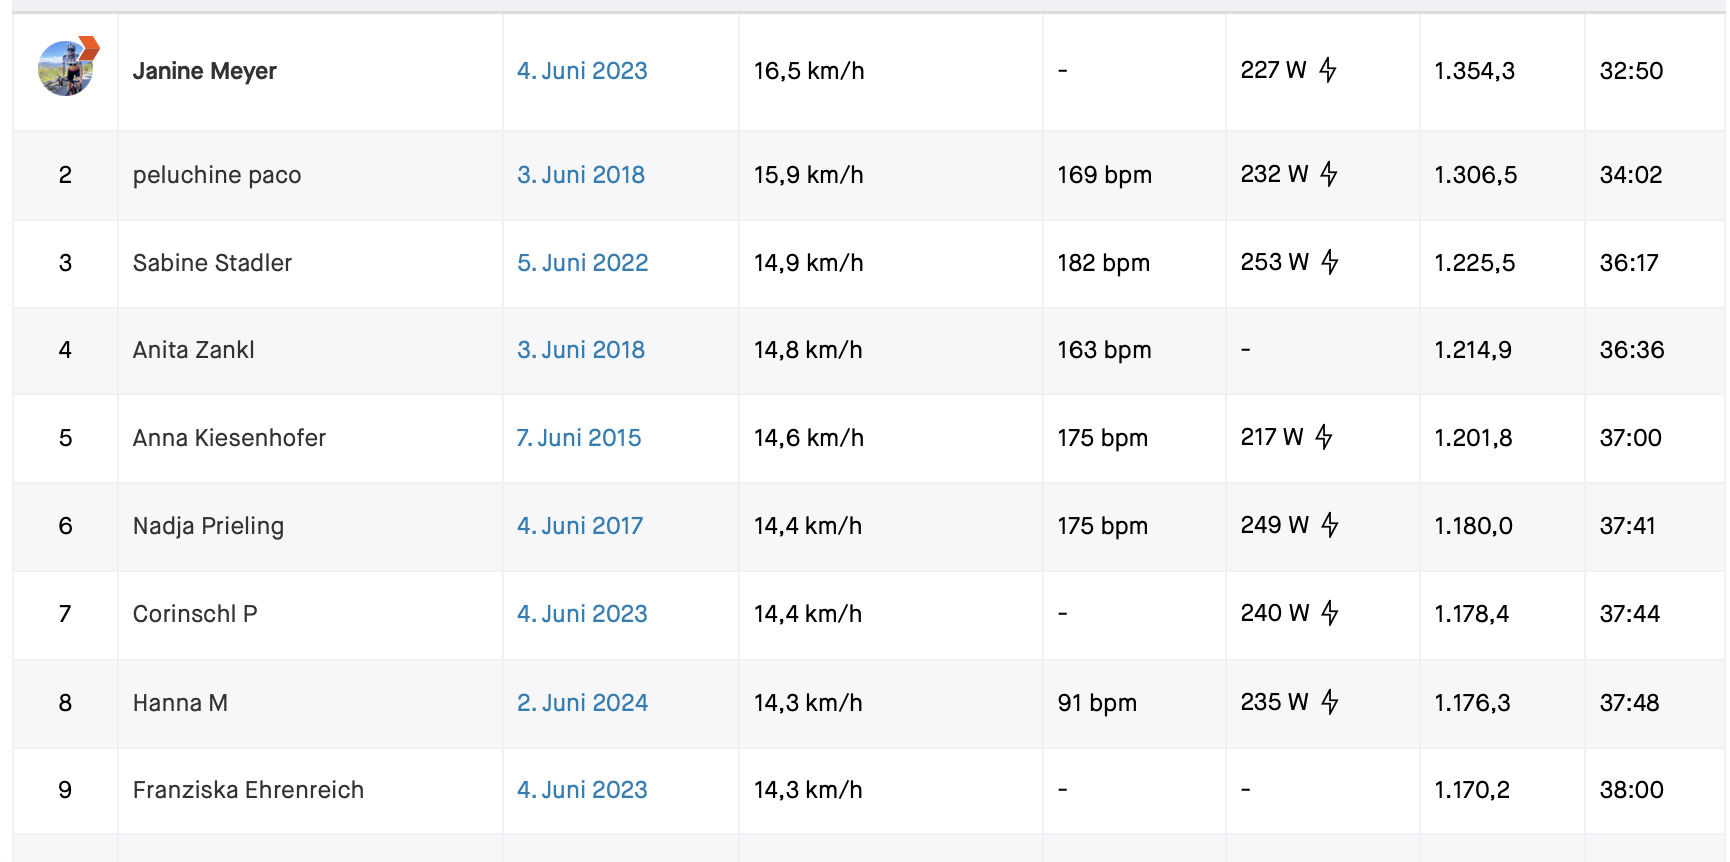The image size is (1730, 862).
Task: Click power meter bolt icon beside 240 W
Action: [x=1330, y=613]
